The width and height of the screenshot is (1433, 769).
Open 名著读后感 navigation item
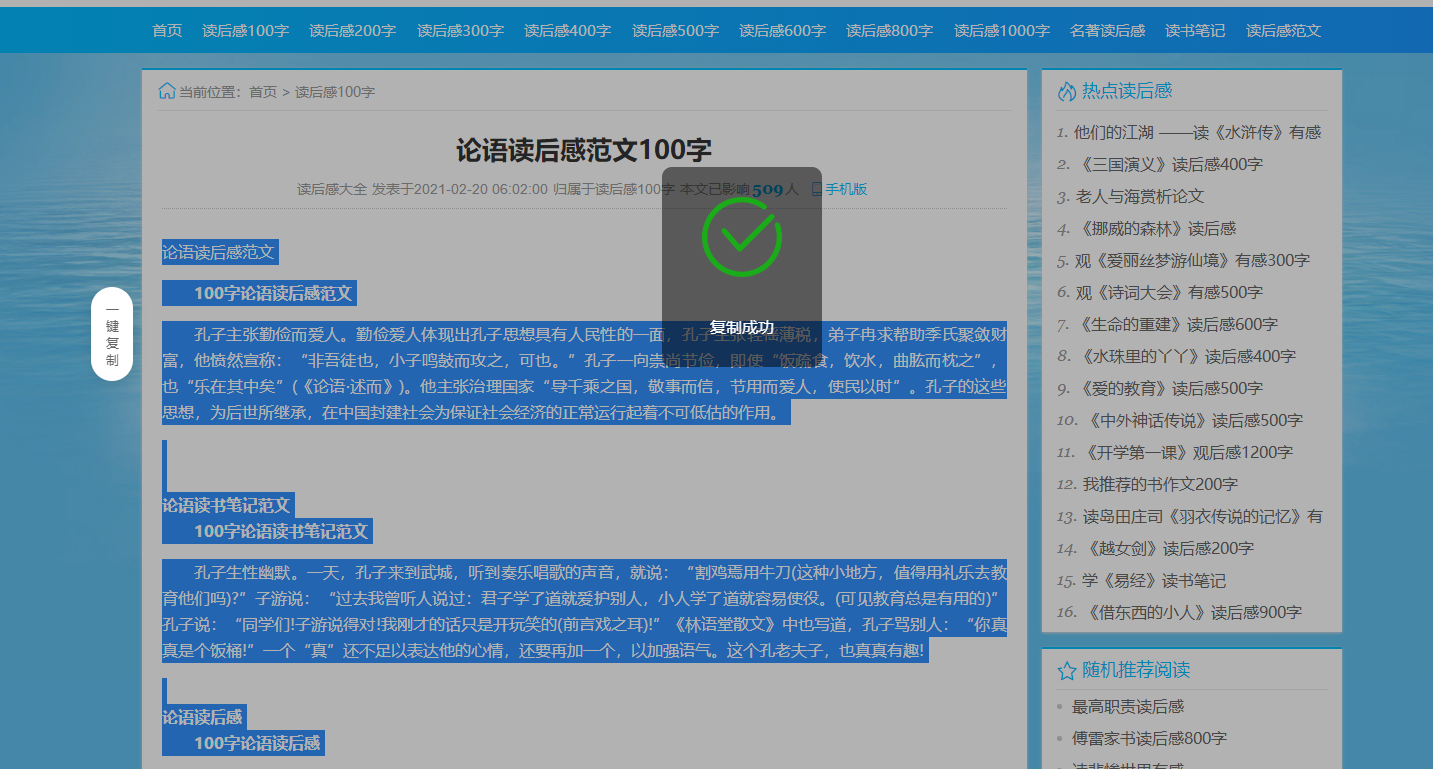tap(1108, 31)
